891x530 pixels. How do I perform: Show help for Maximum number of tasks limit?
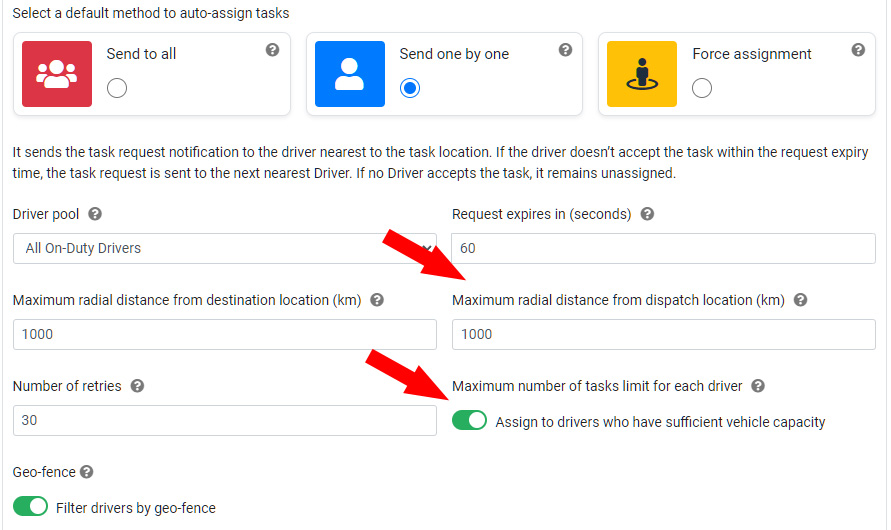pyautogui.click(x=757, y=386)
